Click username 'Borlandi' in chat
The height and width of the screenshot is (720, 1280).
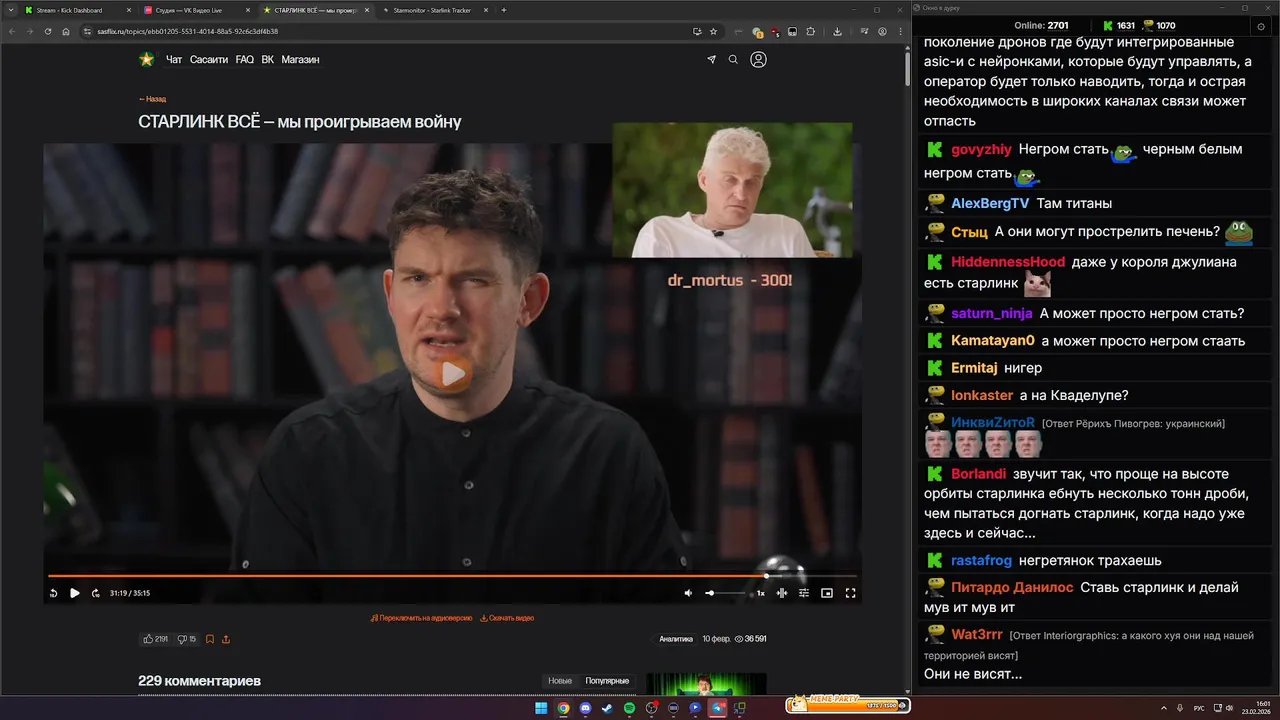click(978, 474)
